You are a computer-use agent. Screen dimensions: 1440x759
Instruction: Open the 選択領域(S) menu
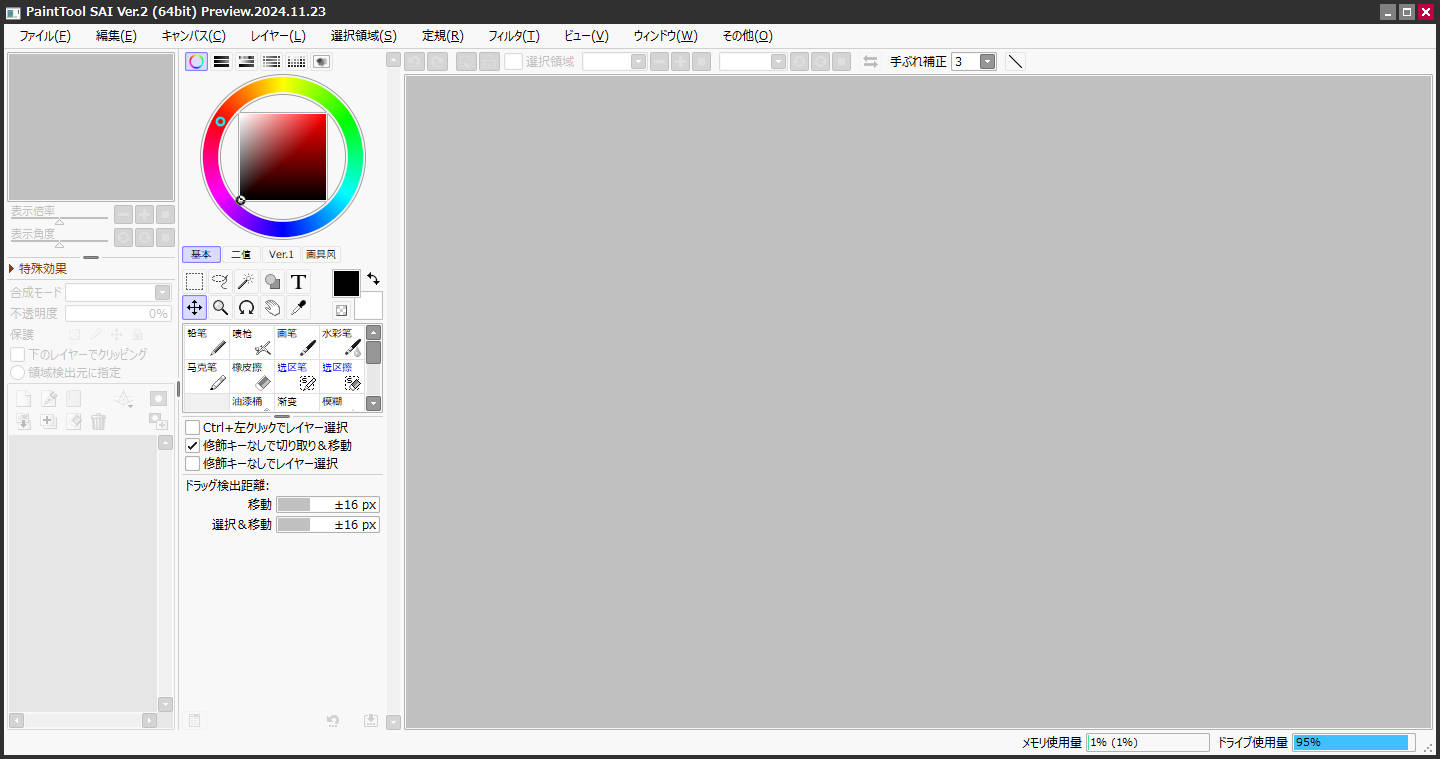[x=364, y=36]
